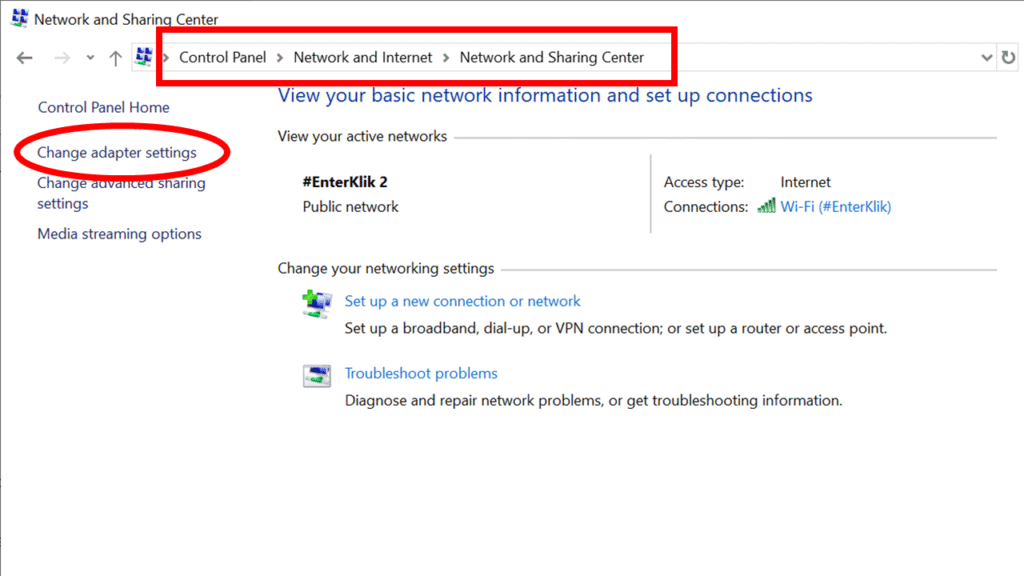Image resolution: width=1024 pixels, height=576 pixels.
Task: Refresh the Network and Sharing Center view
Action: tap(1008, 58)
